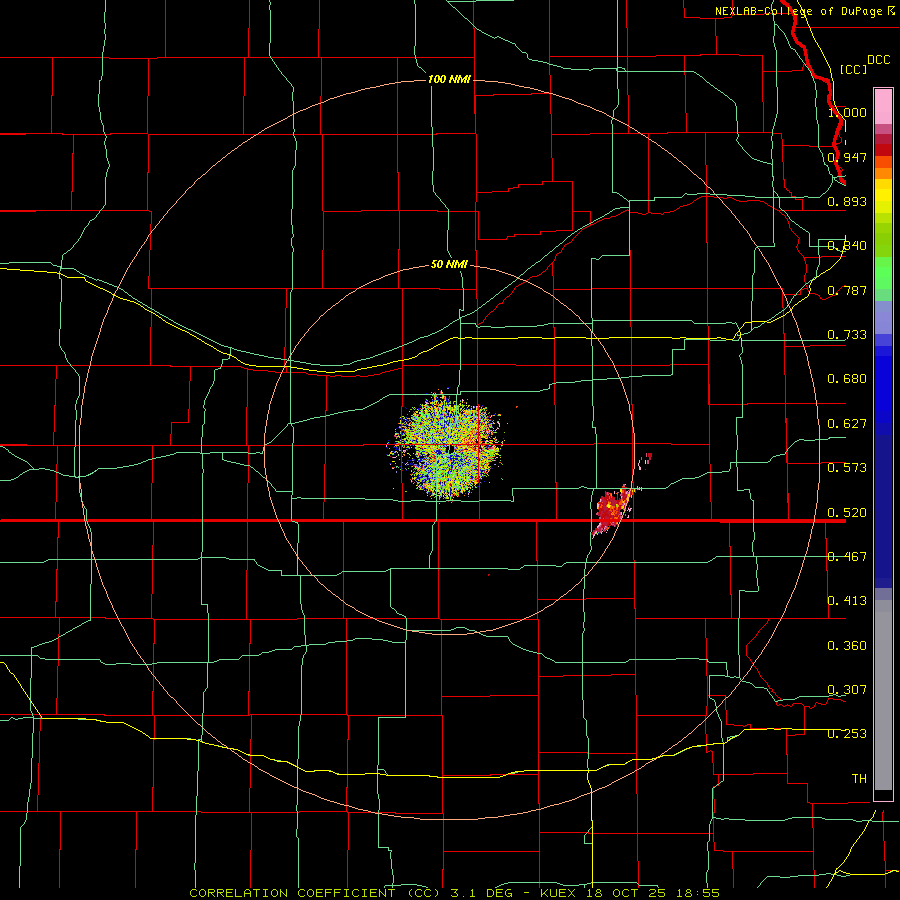This screenshot has height=900, width=900.
Task: Click the 100 NMI range ring label
Action: pyautogui.click(x=449, y=79)
